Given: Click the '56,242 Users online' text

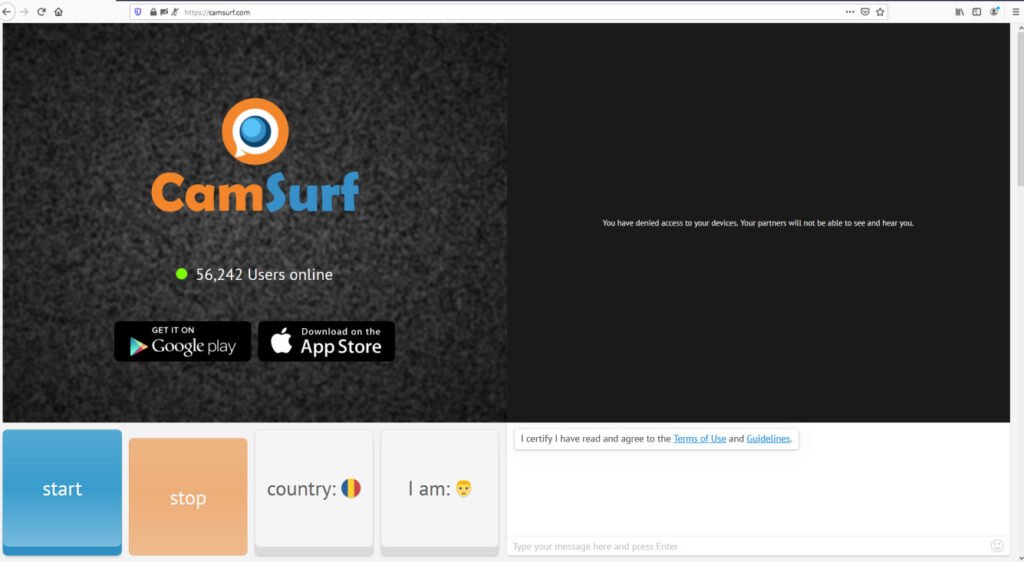Looking at the screenshot, I should click(264, 275).
